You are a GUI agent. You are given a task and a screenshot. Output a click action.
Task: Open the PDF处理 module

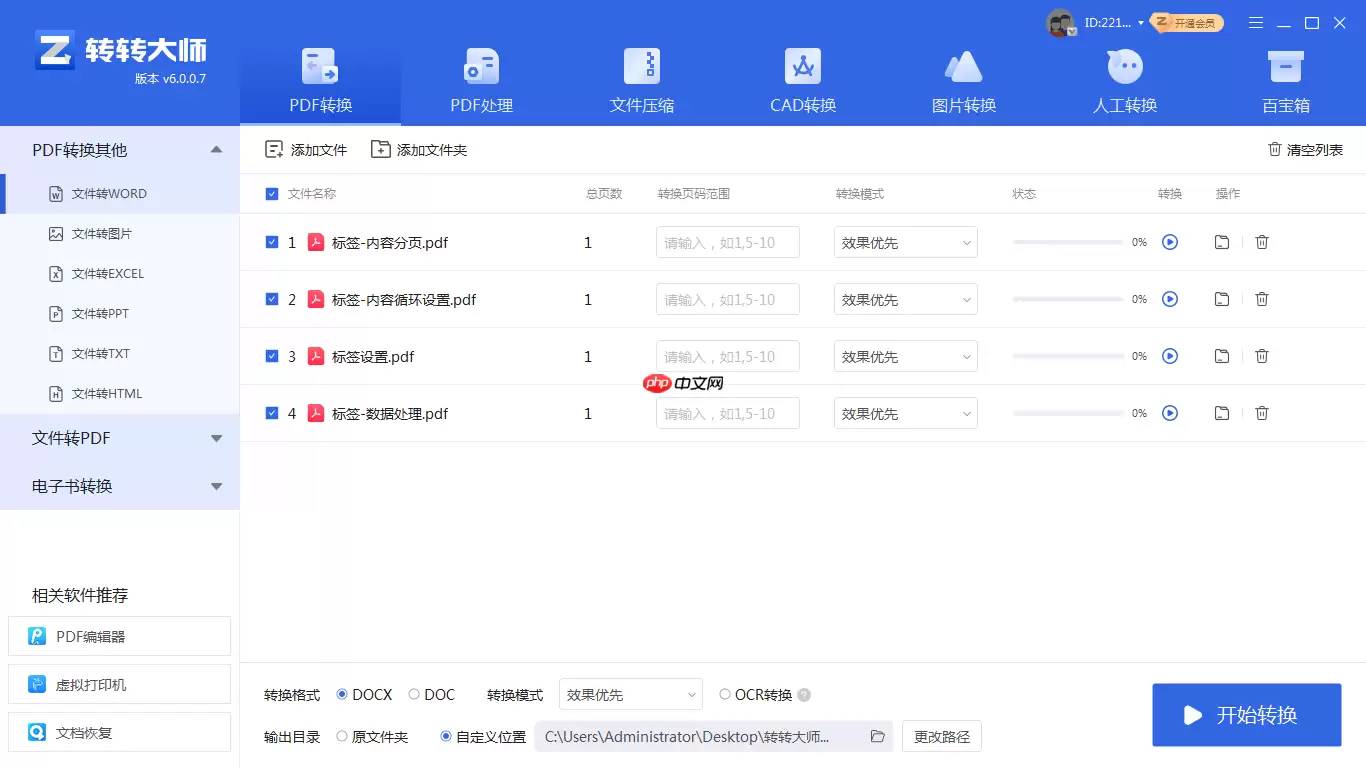click(480, 80)
